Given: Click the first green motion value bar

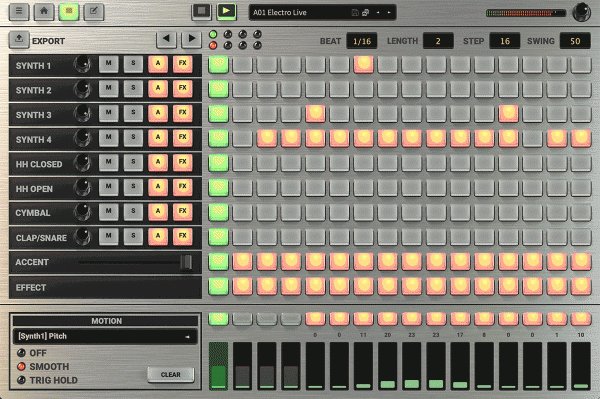Looking at the screenshot, I should tap(218, 366).
